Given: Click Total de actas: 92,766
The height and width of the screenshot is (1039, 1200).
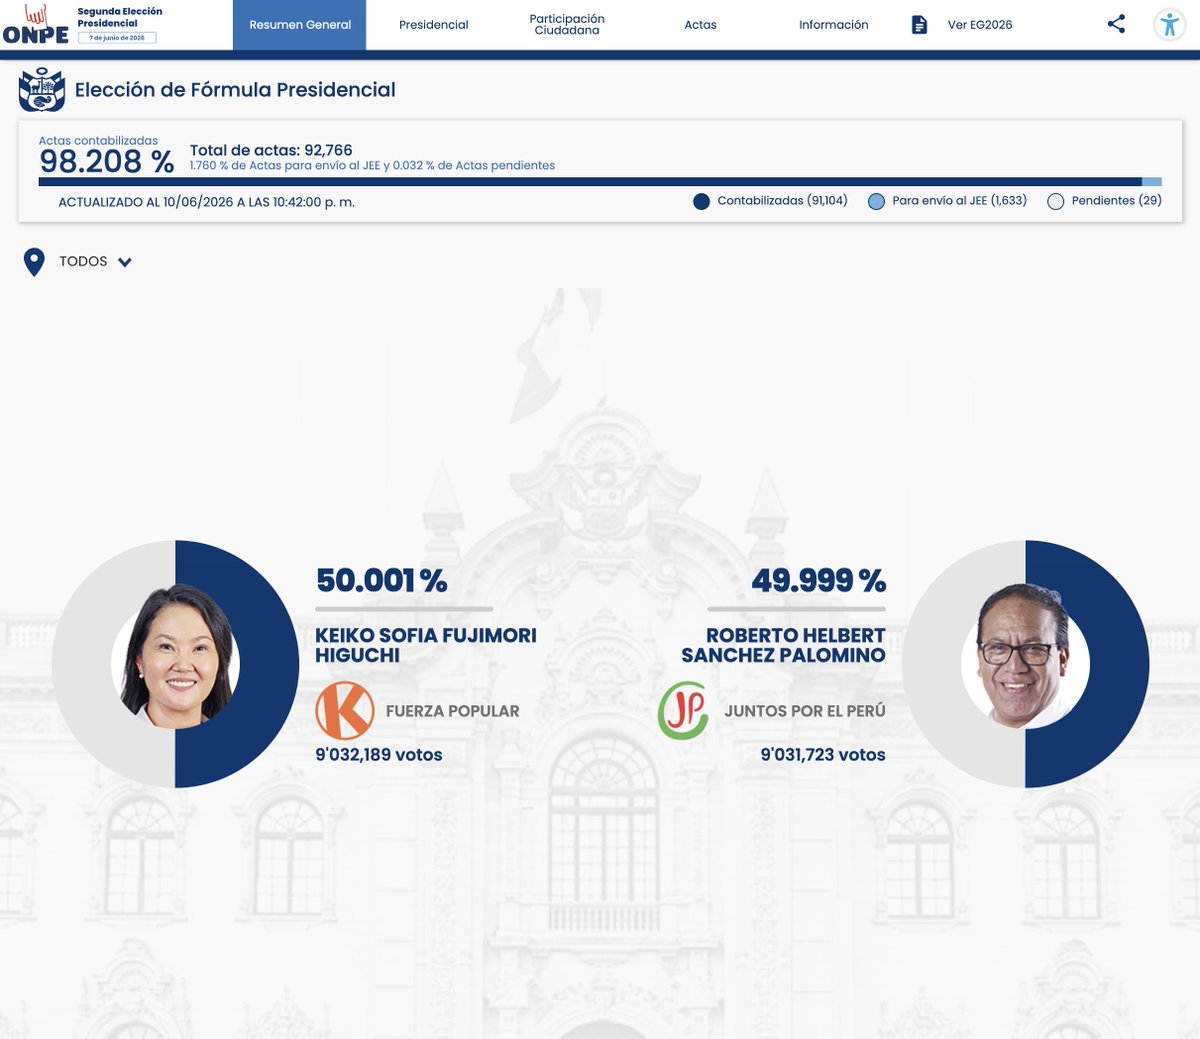Looking at the screenshot, I should [271, 150].
